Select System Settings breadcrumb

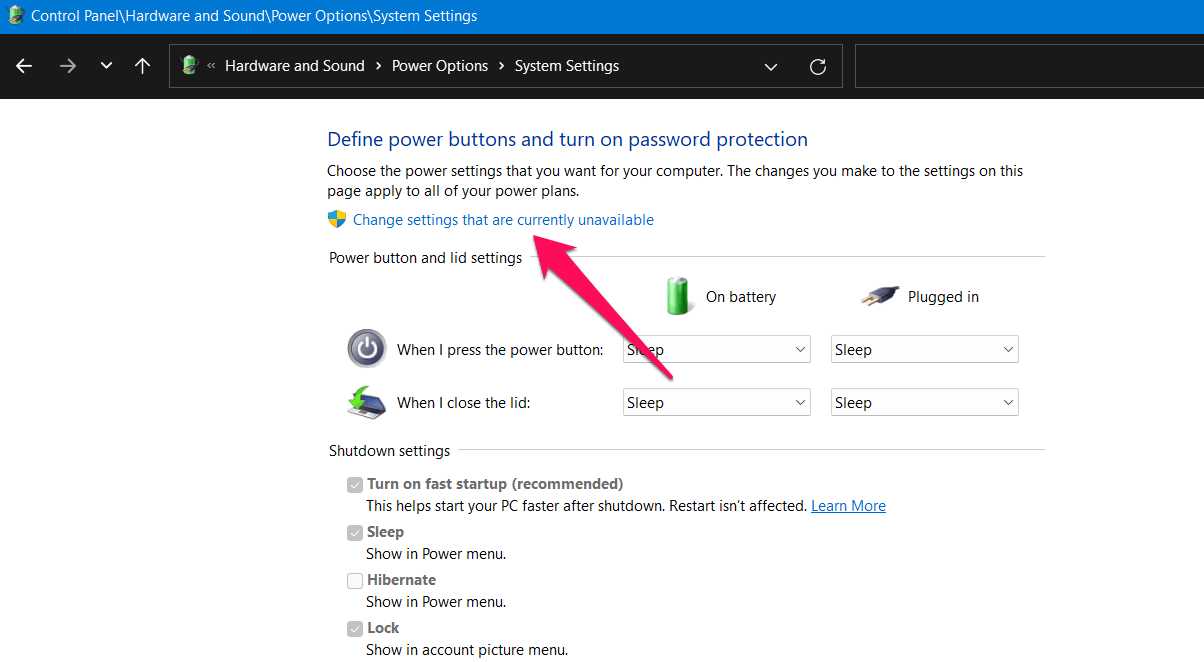567,66
